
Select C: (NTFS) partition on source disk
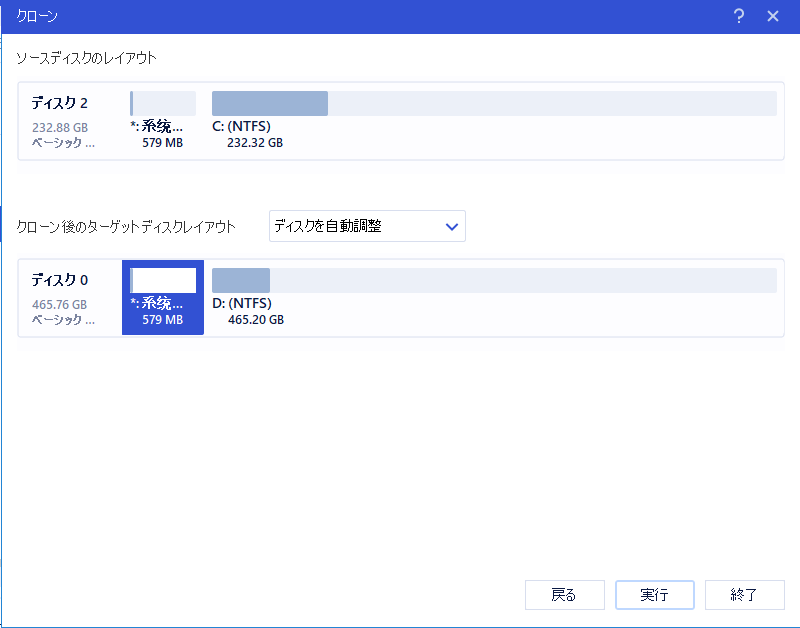click(x=269, y=103)
